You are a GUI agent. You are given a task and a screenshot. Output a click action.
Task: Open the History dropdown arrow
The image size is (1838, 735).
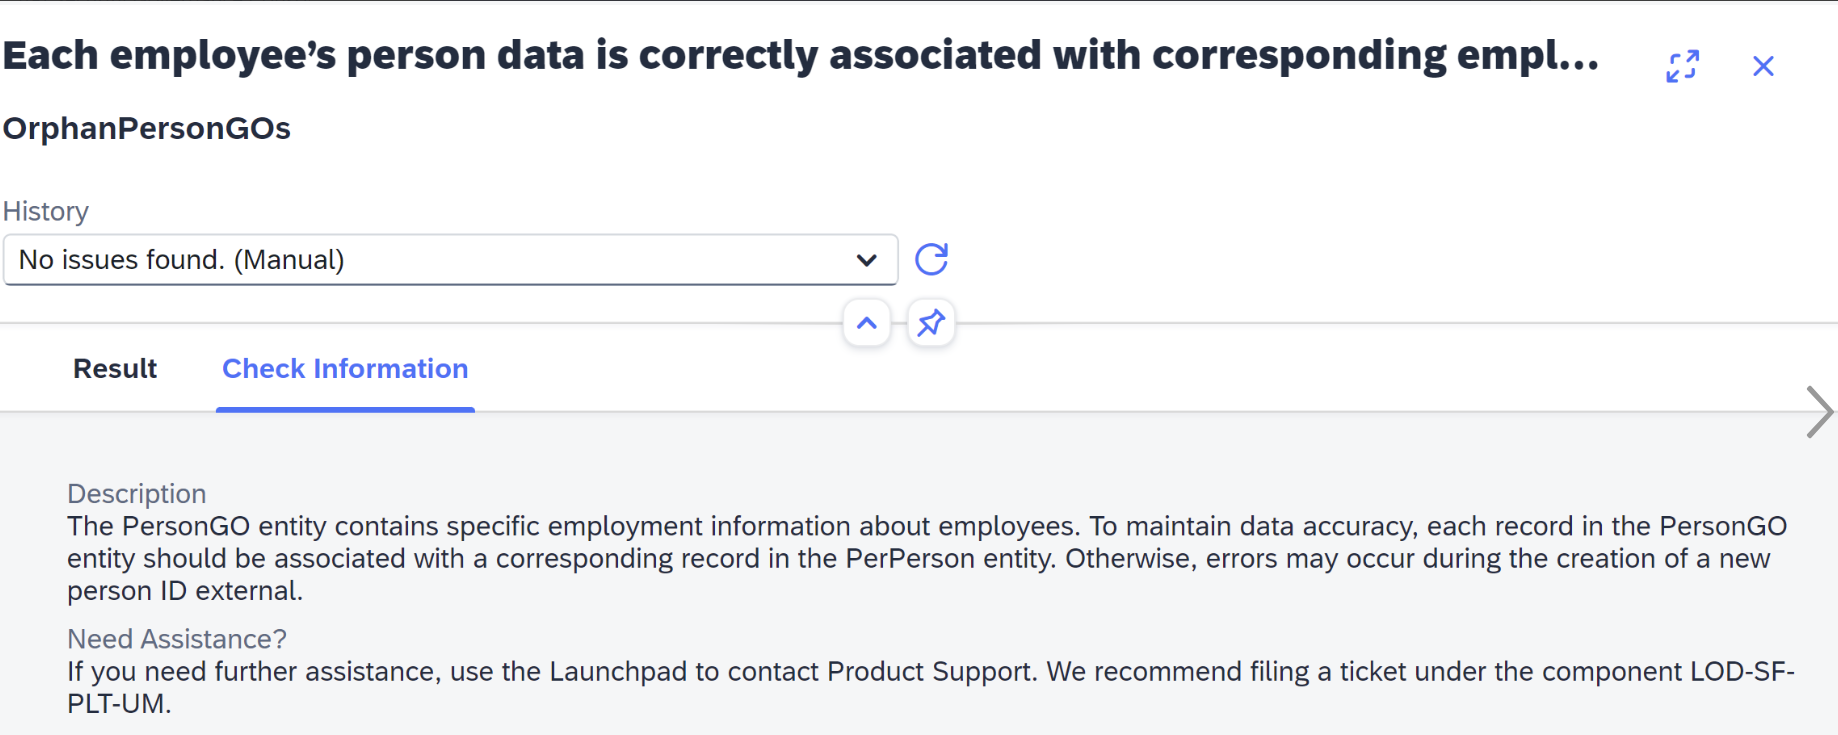tap(867, 260)
